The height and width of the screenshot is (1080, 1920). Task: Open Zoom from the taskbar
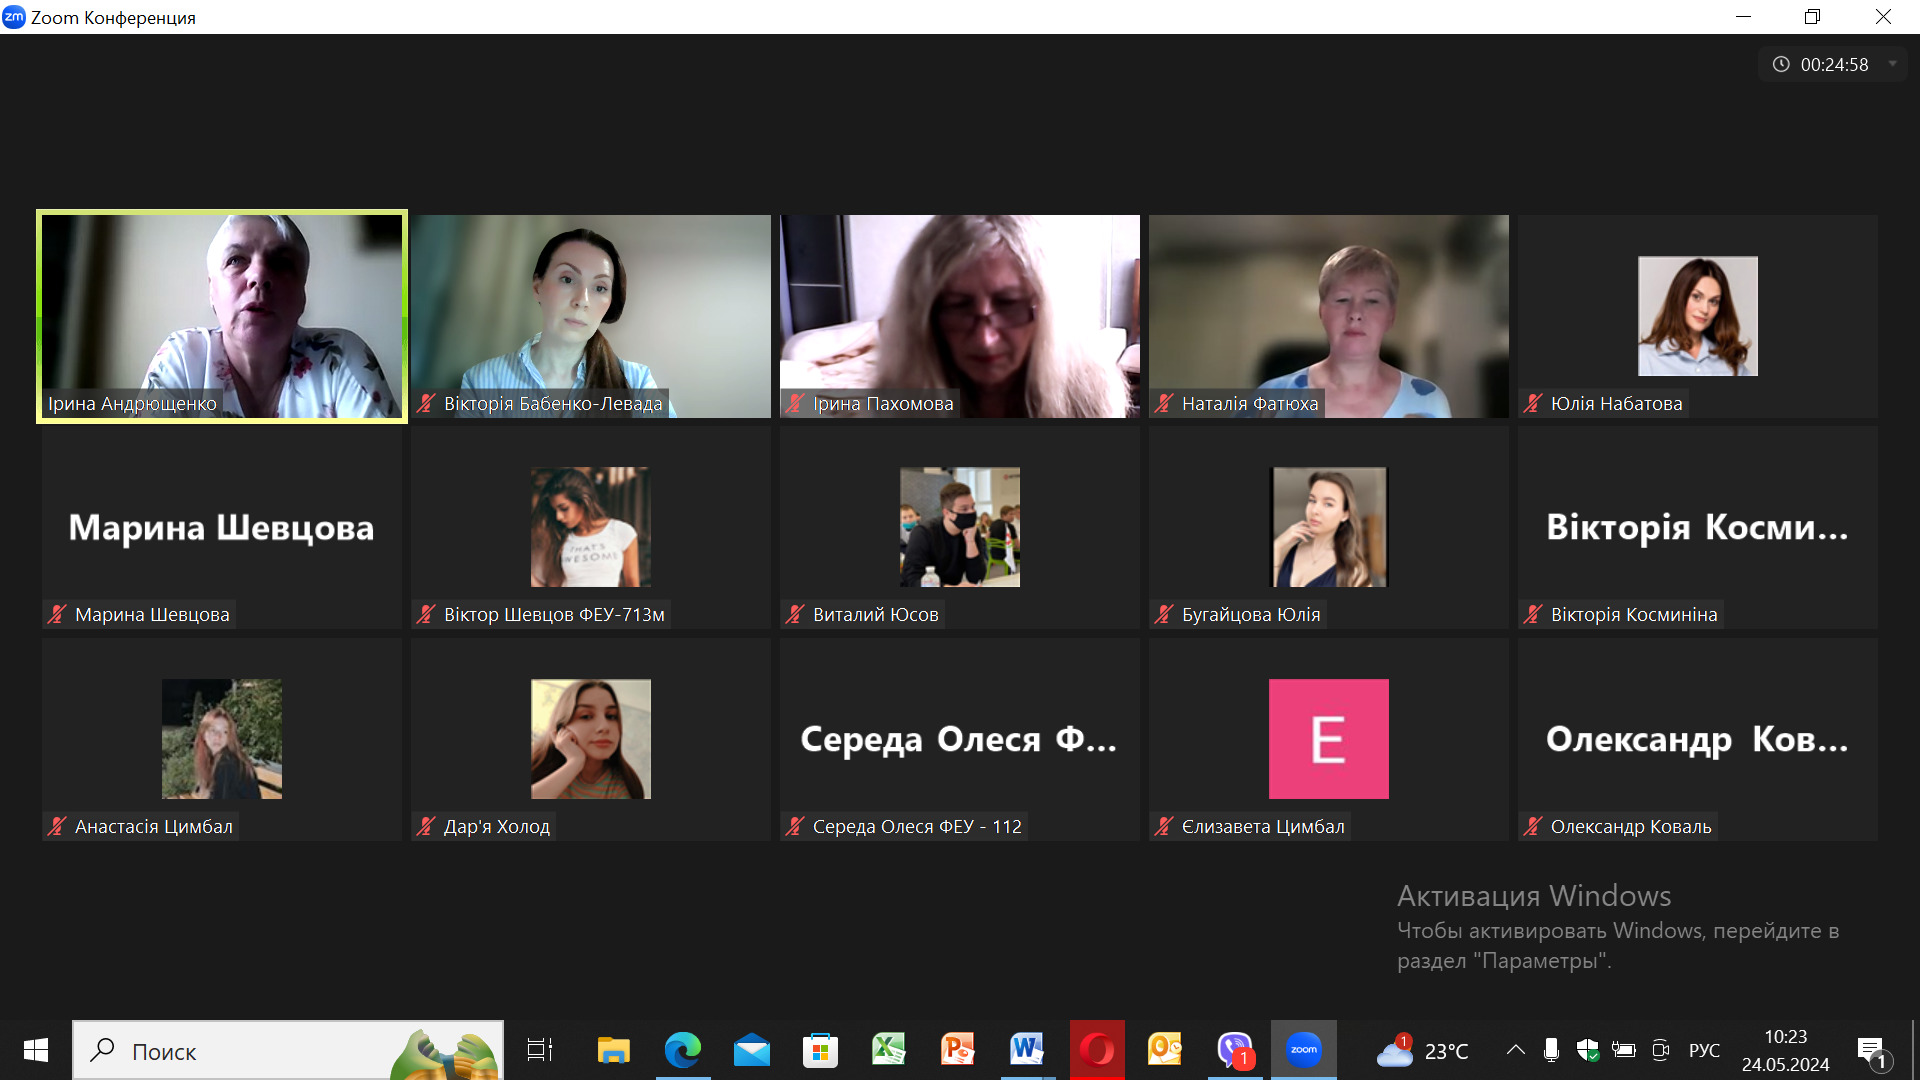tap(1303, 1050)
